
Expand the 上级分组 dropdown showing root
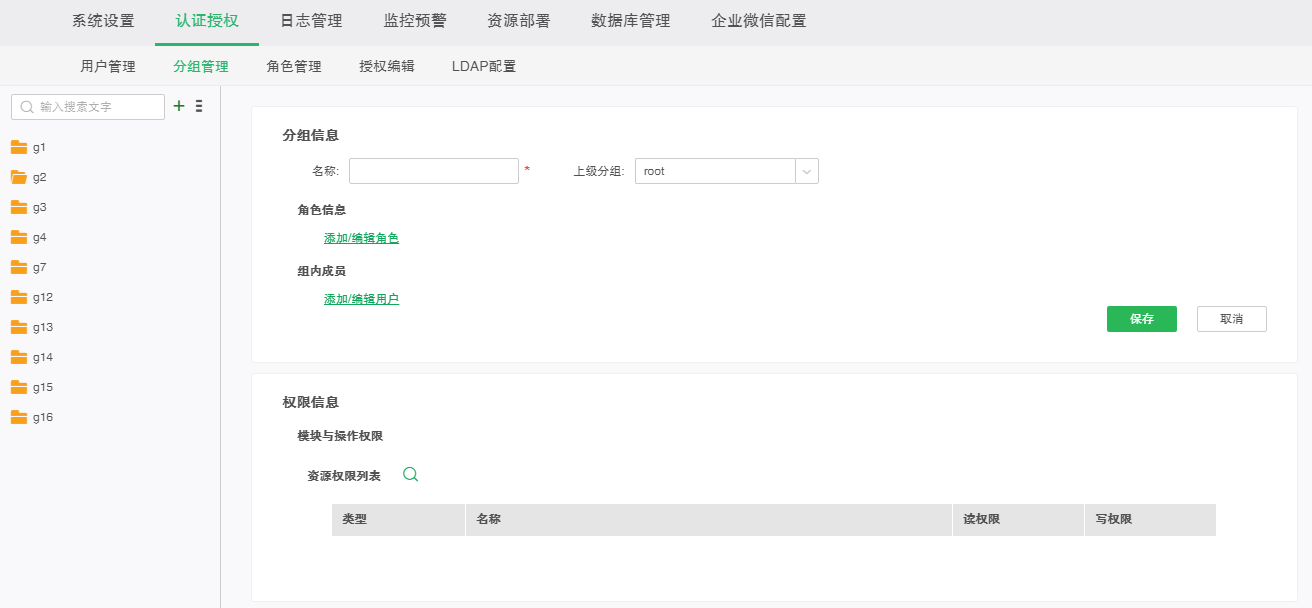(x=807, y=171)
